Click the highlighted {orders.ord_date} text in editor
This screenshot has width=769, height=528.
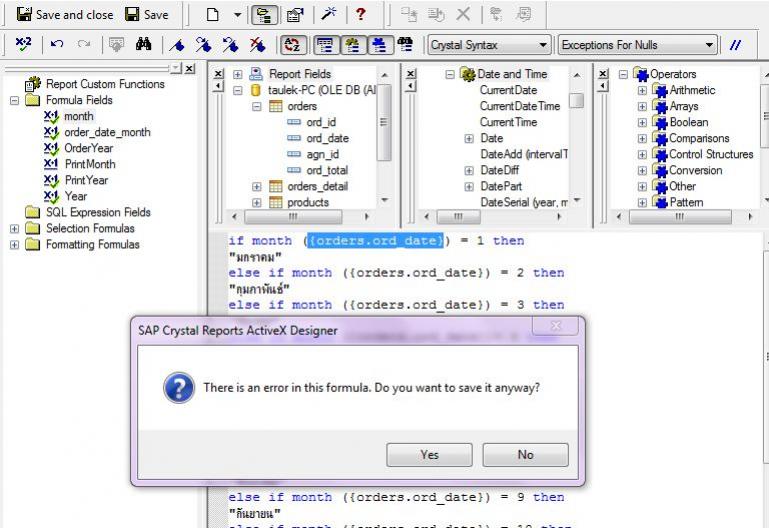[375, 241]
